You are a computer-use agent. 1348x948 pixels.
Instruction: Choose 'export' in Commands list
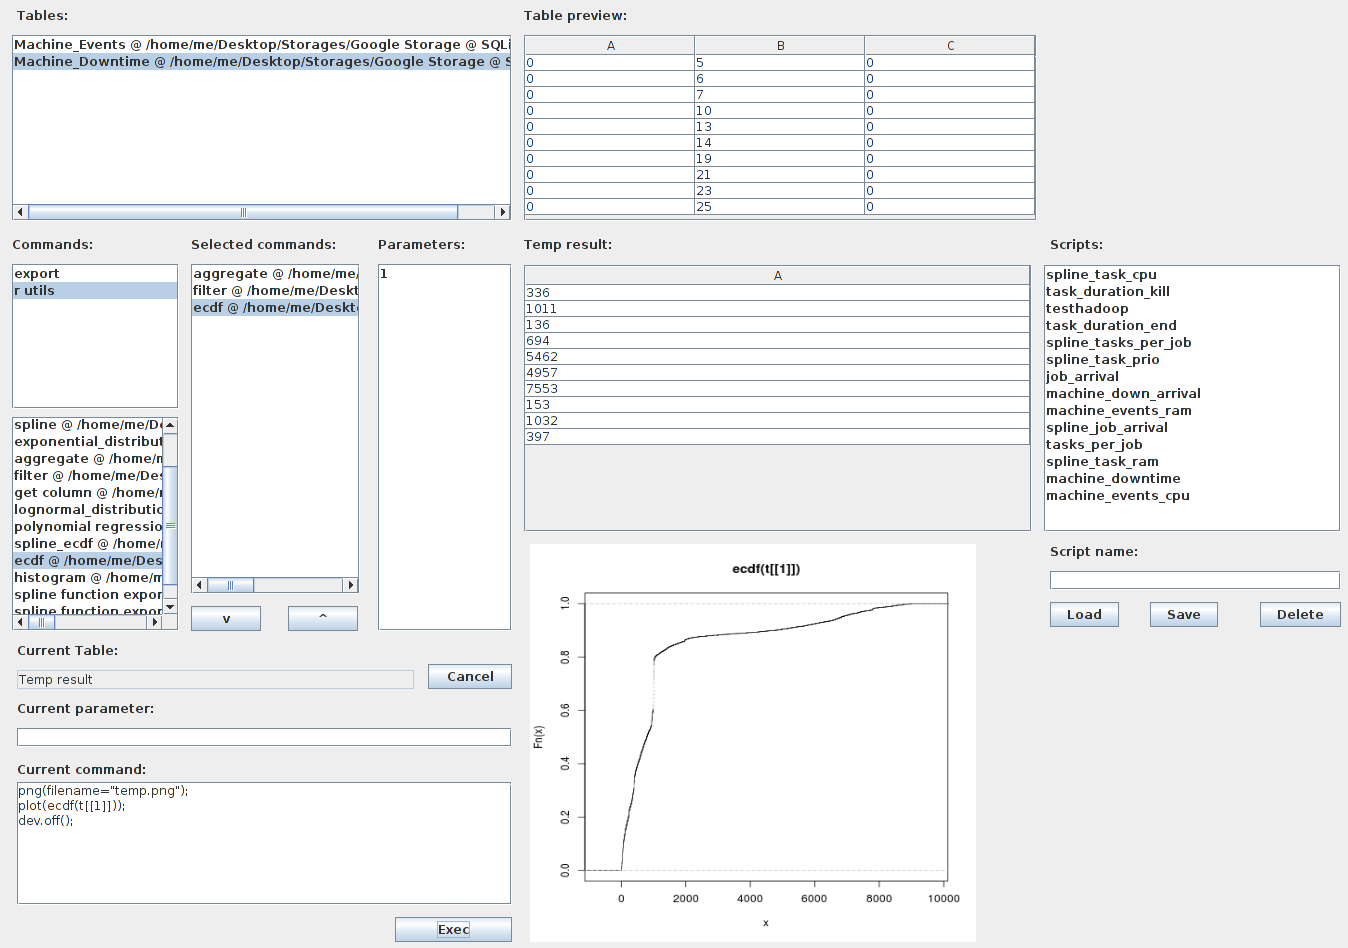pos(94,274)
